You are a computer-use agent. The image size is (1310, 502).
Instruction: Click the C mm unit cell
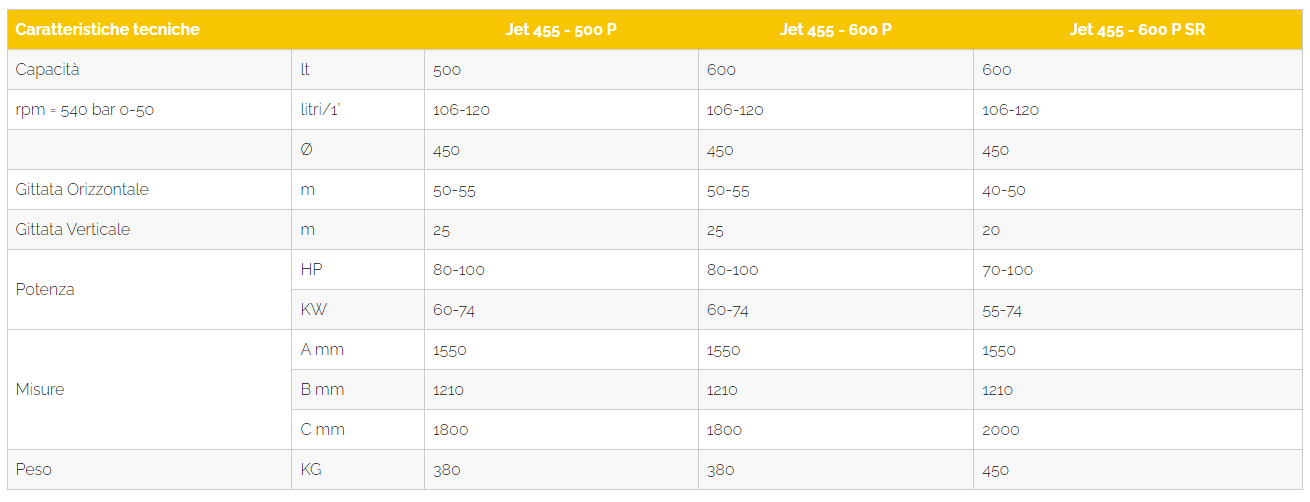tap(322, 430)
